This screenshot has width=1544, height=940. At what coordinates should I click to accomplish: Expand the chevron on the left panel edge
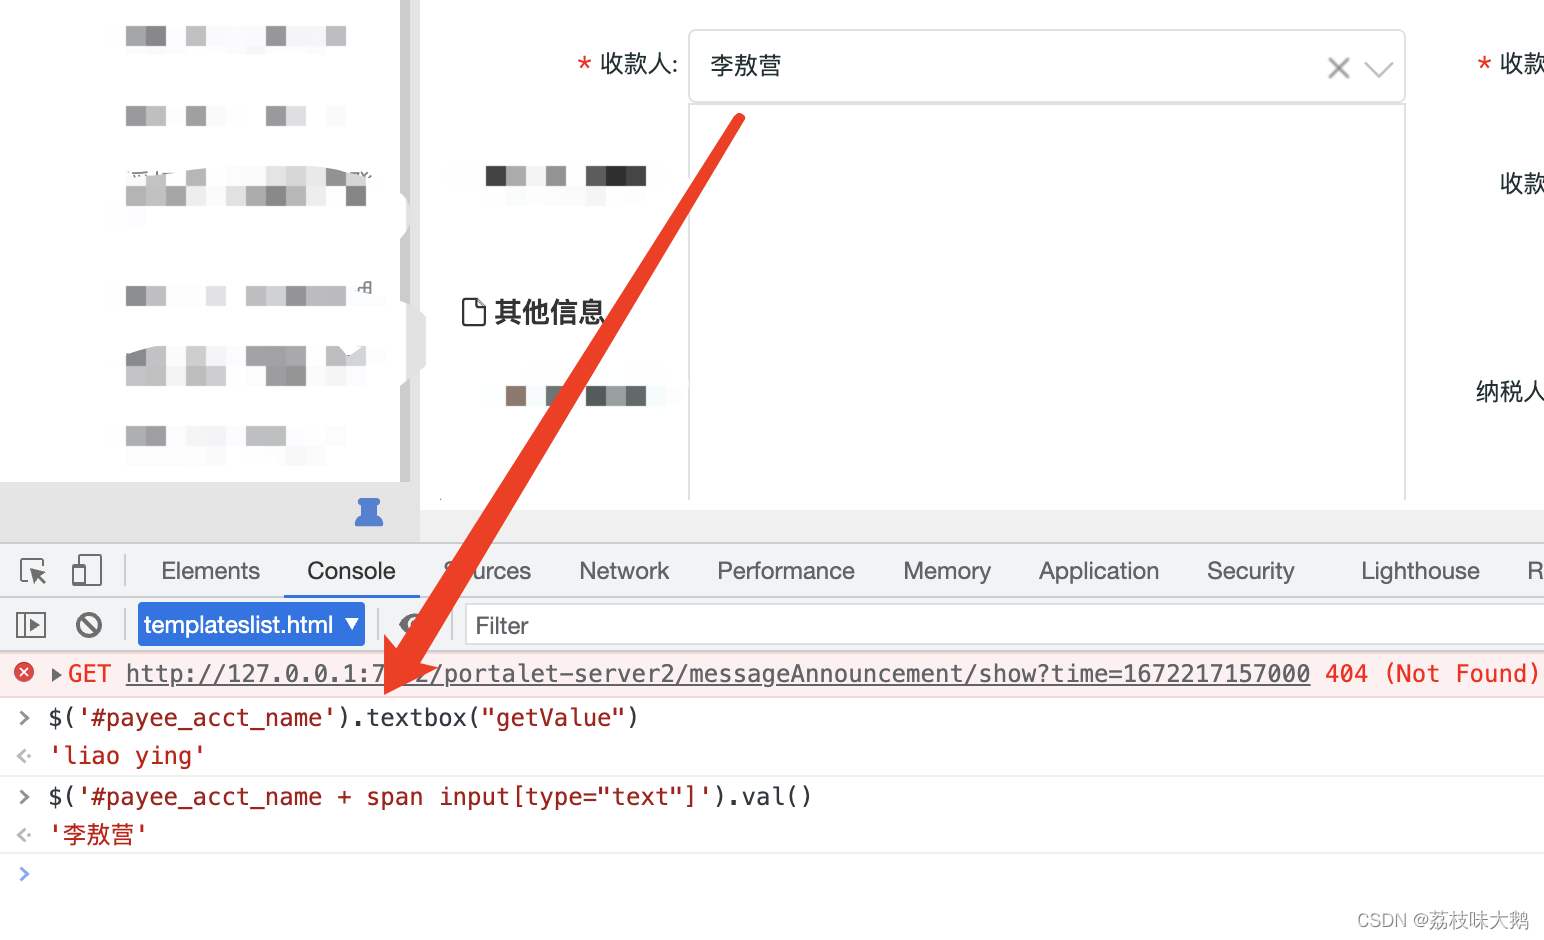(x=420, y=341)
